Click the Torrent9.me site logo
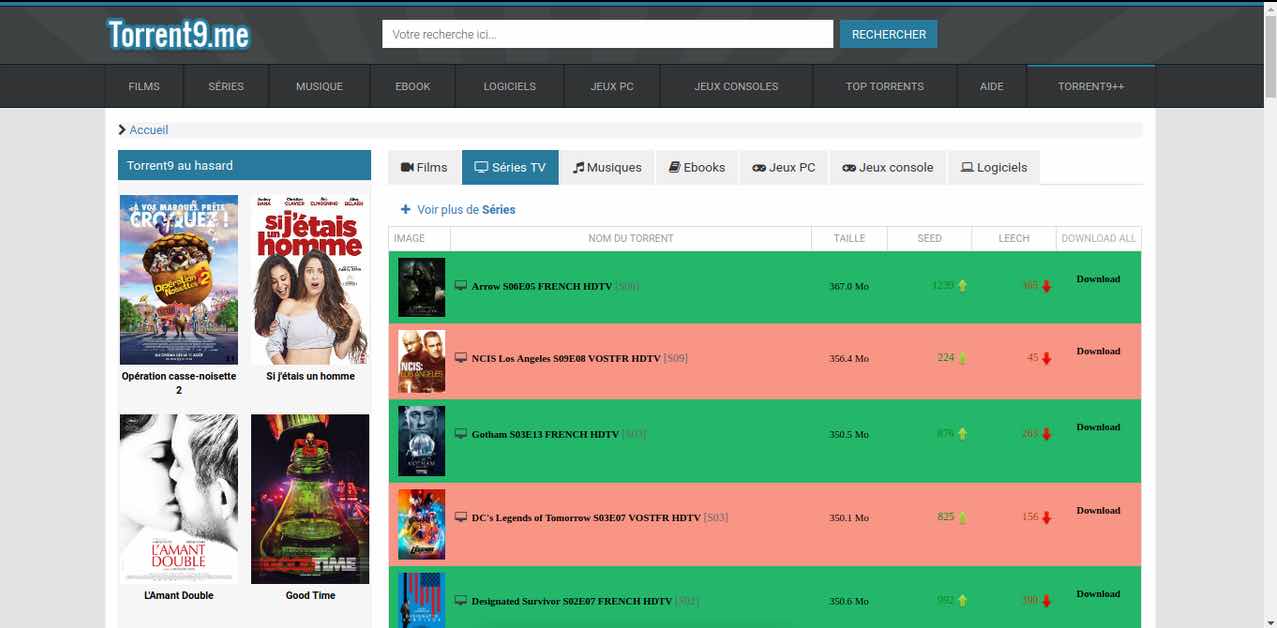This screenshot has width=1277, height=628. coord(178,34)
